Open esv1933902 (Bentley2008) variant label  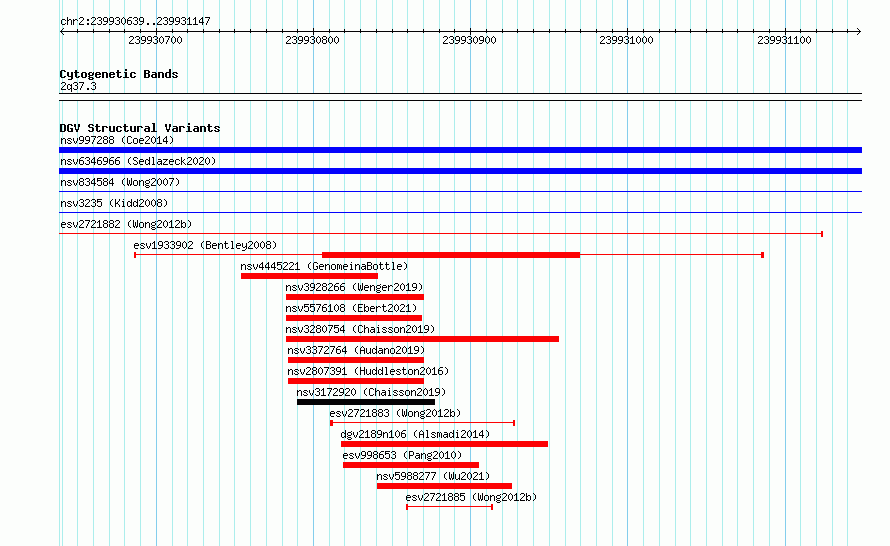205,245
